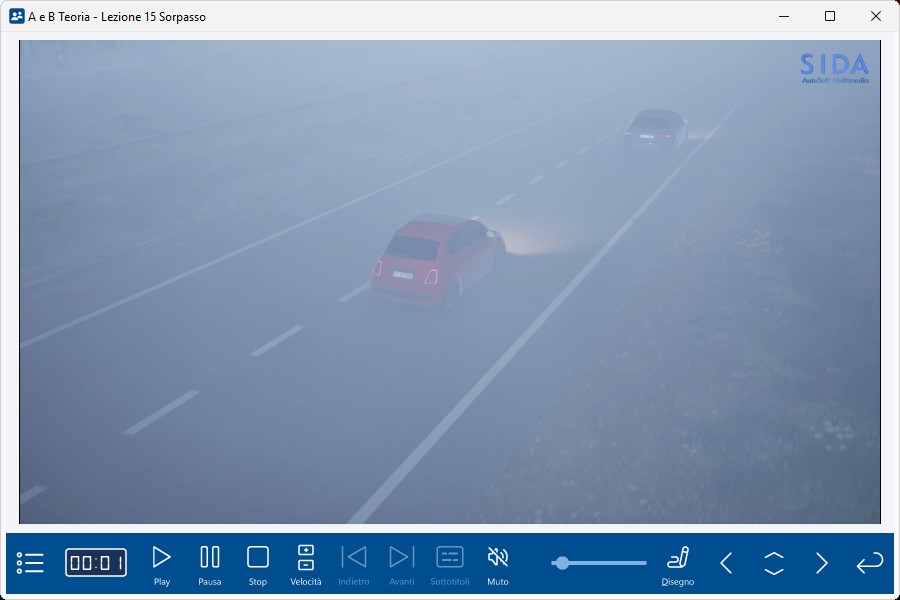Stop the video playback

(258, 563)
